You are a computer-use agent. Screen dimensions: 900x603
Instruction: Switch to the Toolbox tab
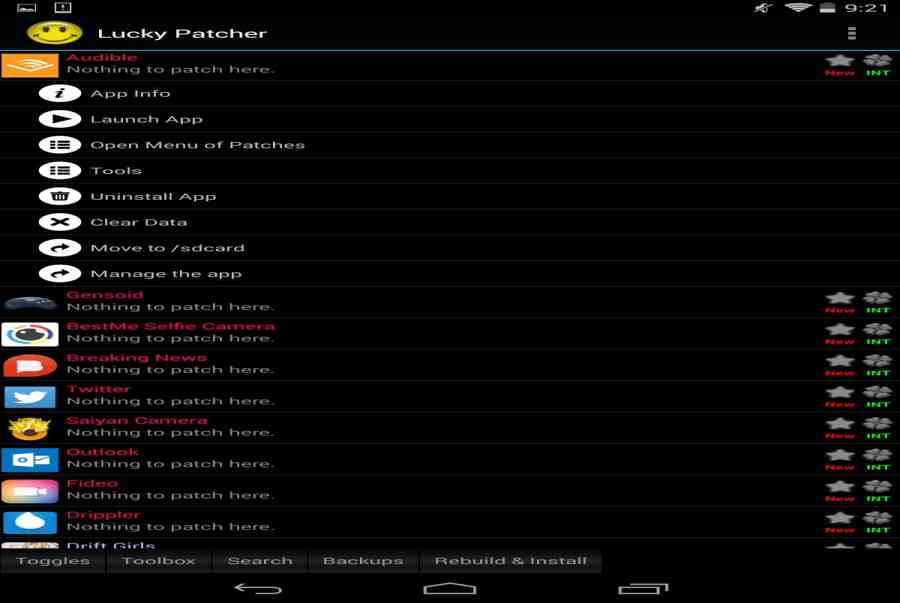(159, 561)
